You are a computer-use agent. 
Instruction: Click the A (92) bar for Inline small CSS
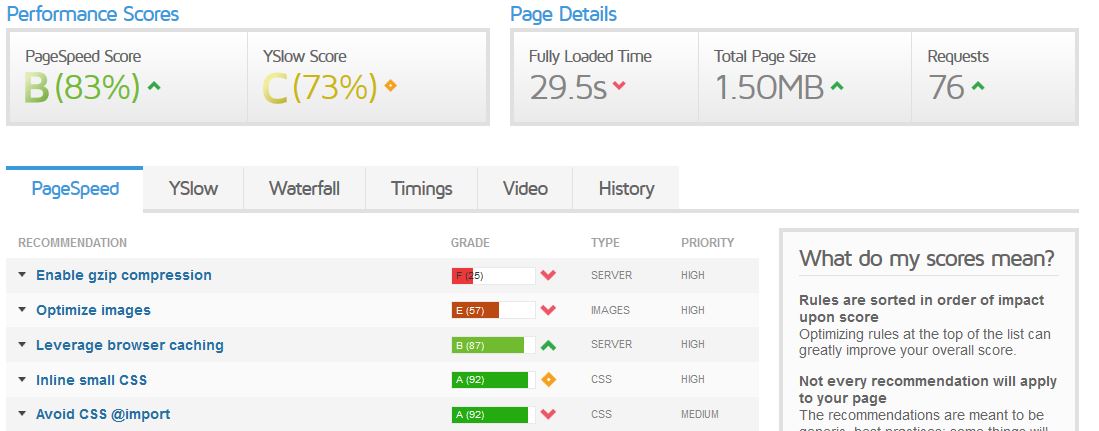click(x=493, y=380)
